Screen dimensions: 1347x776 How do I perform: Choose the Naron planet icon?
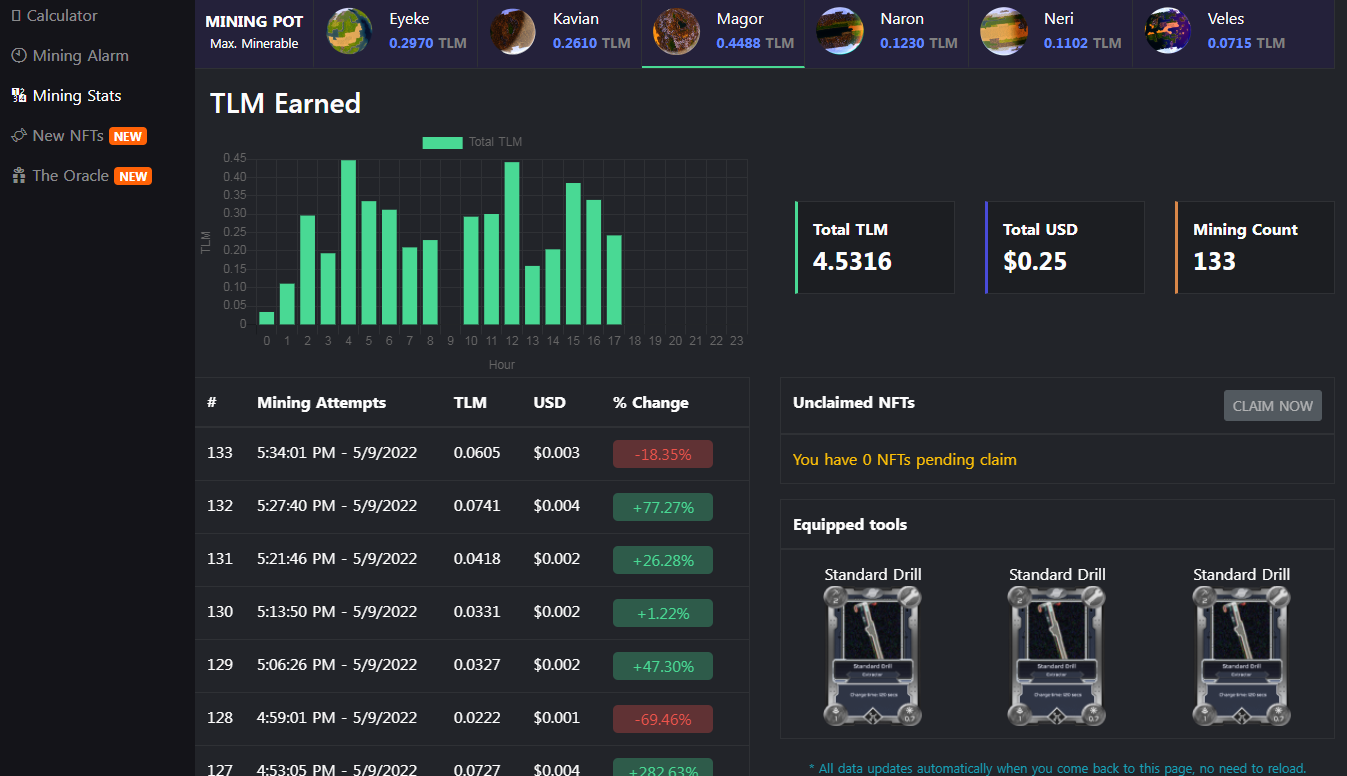tap(841, 31)
